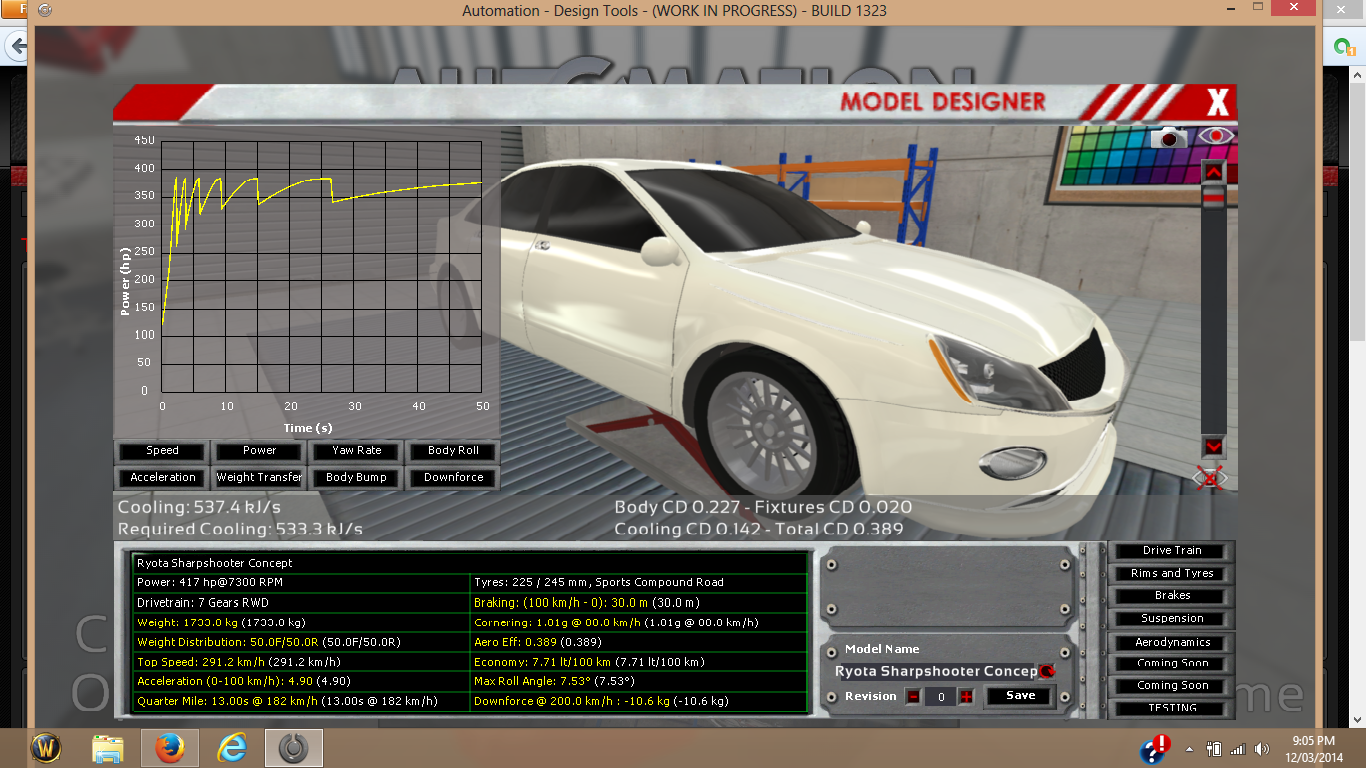This screenshot has width=1366, height=768.
Task: Save the car model
Action: 1020,696
